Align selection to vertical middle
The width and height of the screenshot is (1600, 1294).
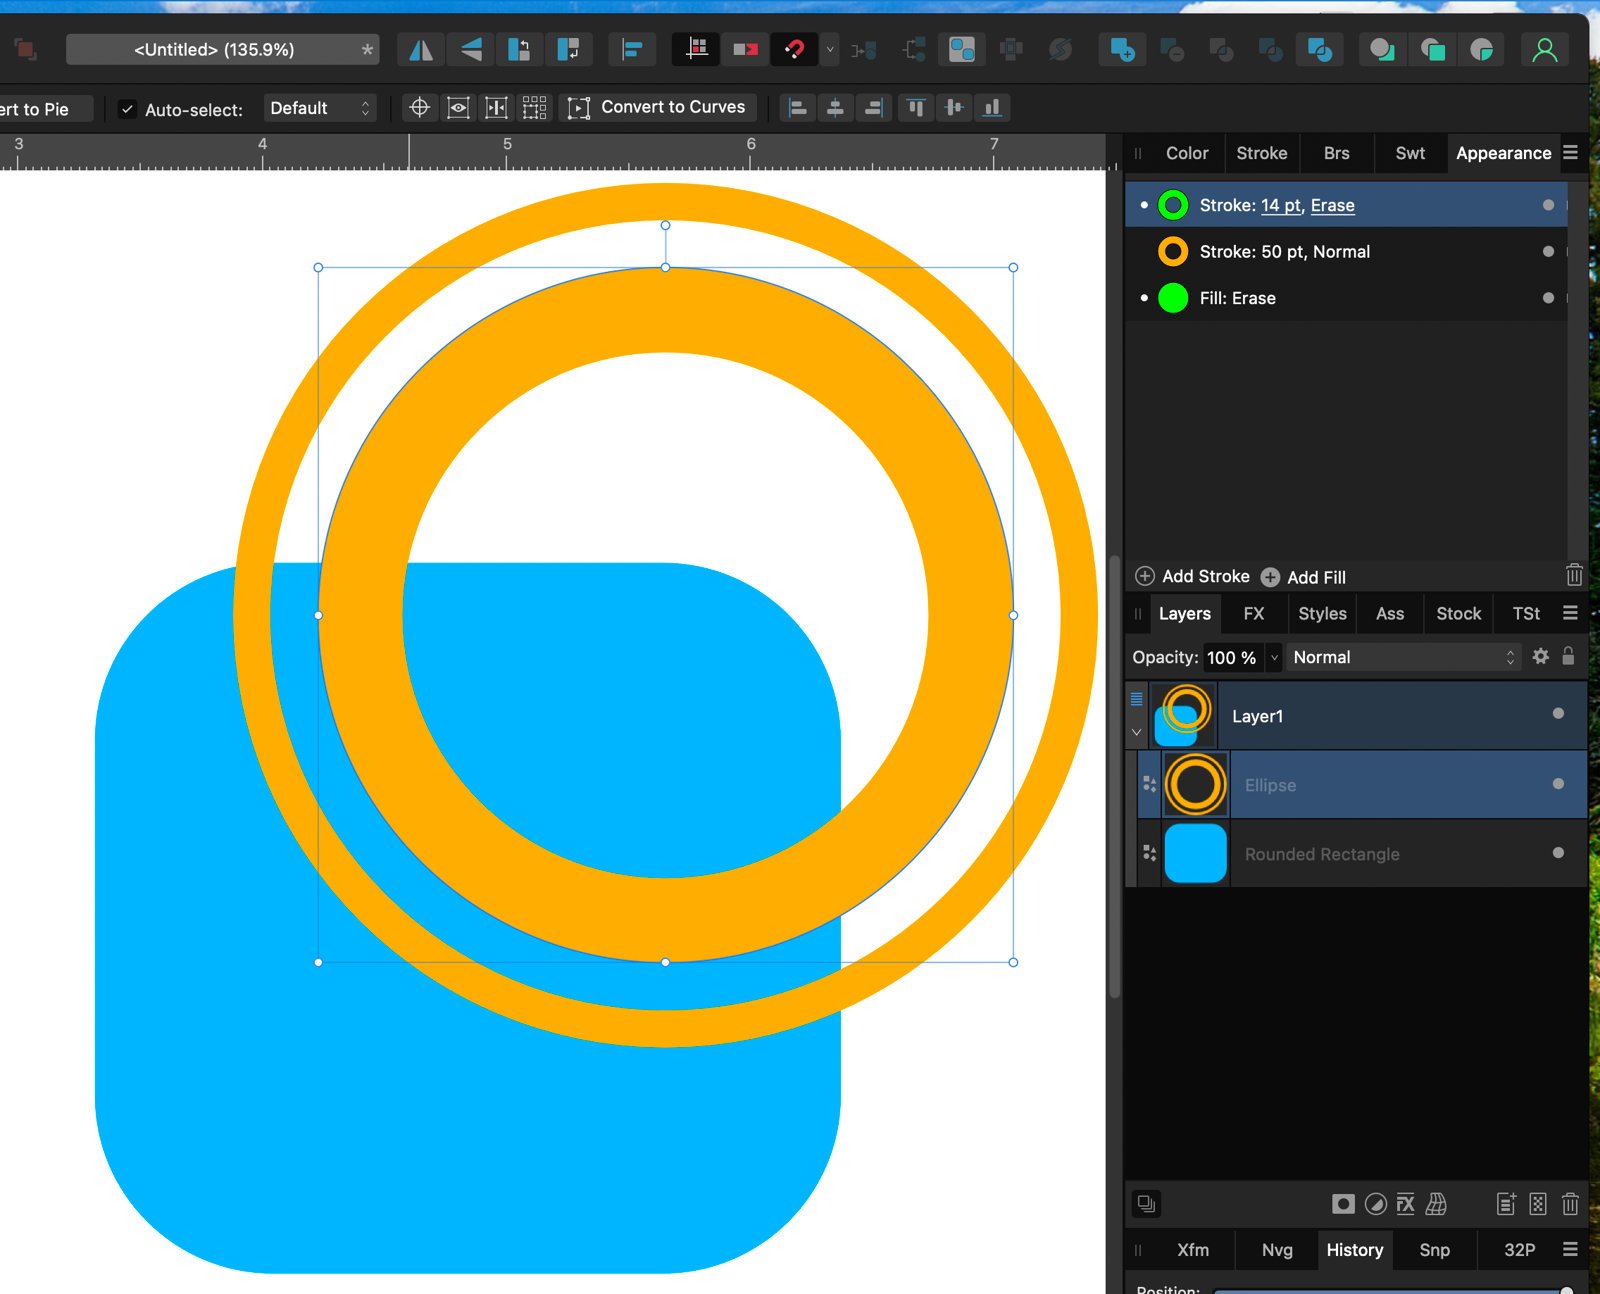pos(953,108)
